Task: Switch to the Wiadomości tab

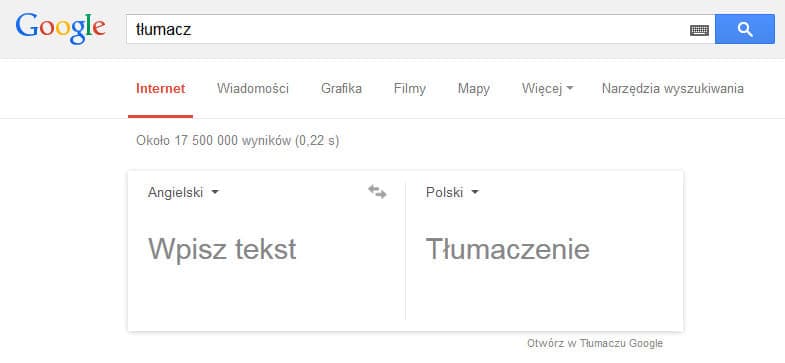Action: point(253,89)
